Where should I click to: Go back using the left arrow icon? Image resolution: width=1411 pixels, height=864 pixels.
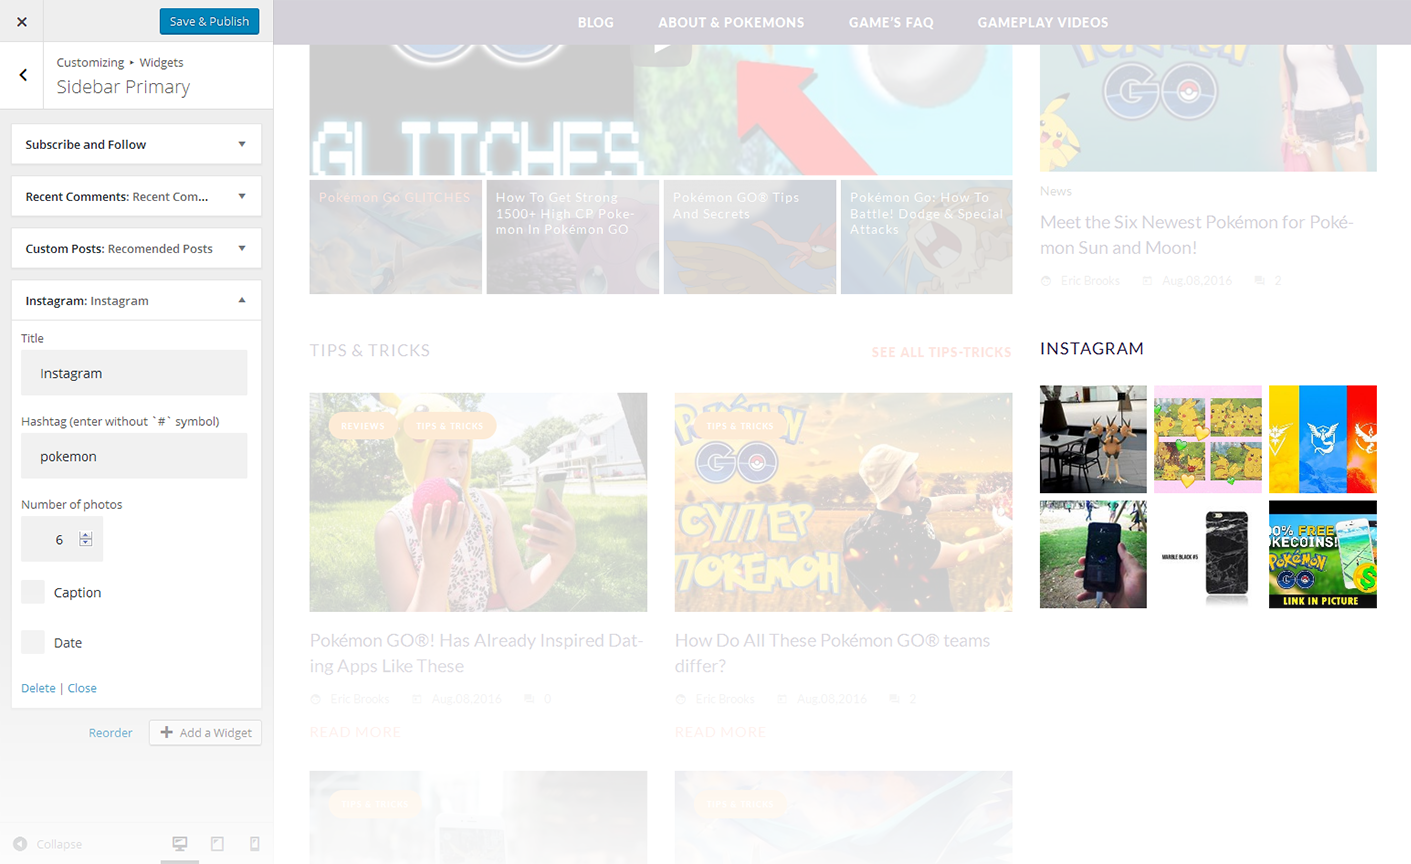pos(23,75)
